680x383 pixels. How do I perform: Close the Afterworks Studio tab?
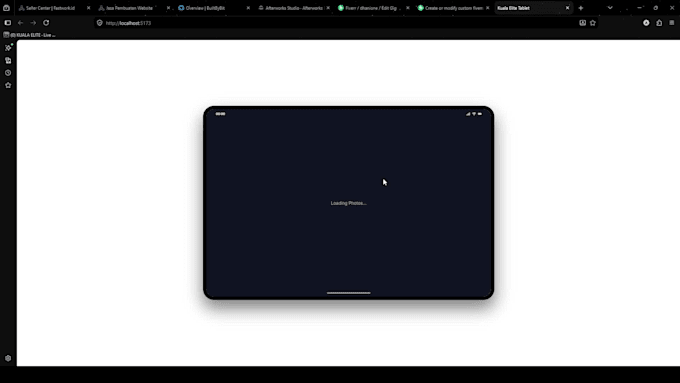[328, 8]
